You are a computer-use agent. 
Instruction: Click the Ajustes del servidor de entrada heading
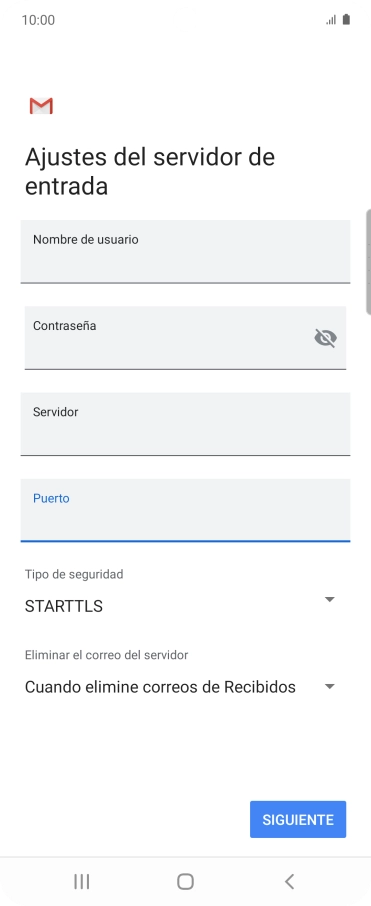[150, 172]
